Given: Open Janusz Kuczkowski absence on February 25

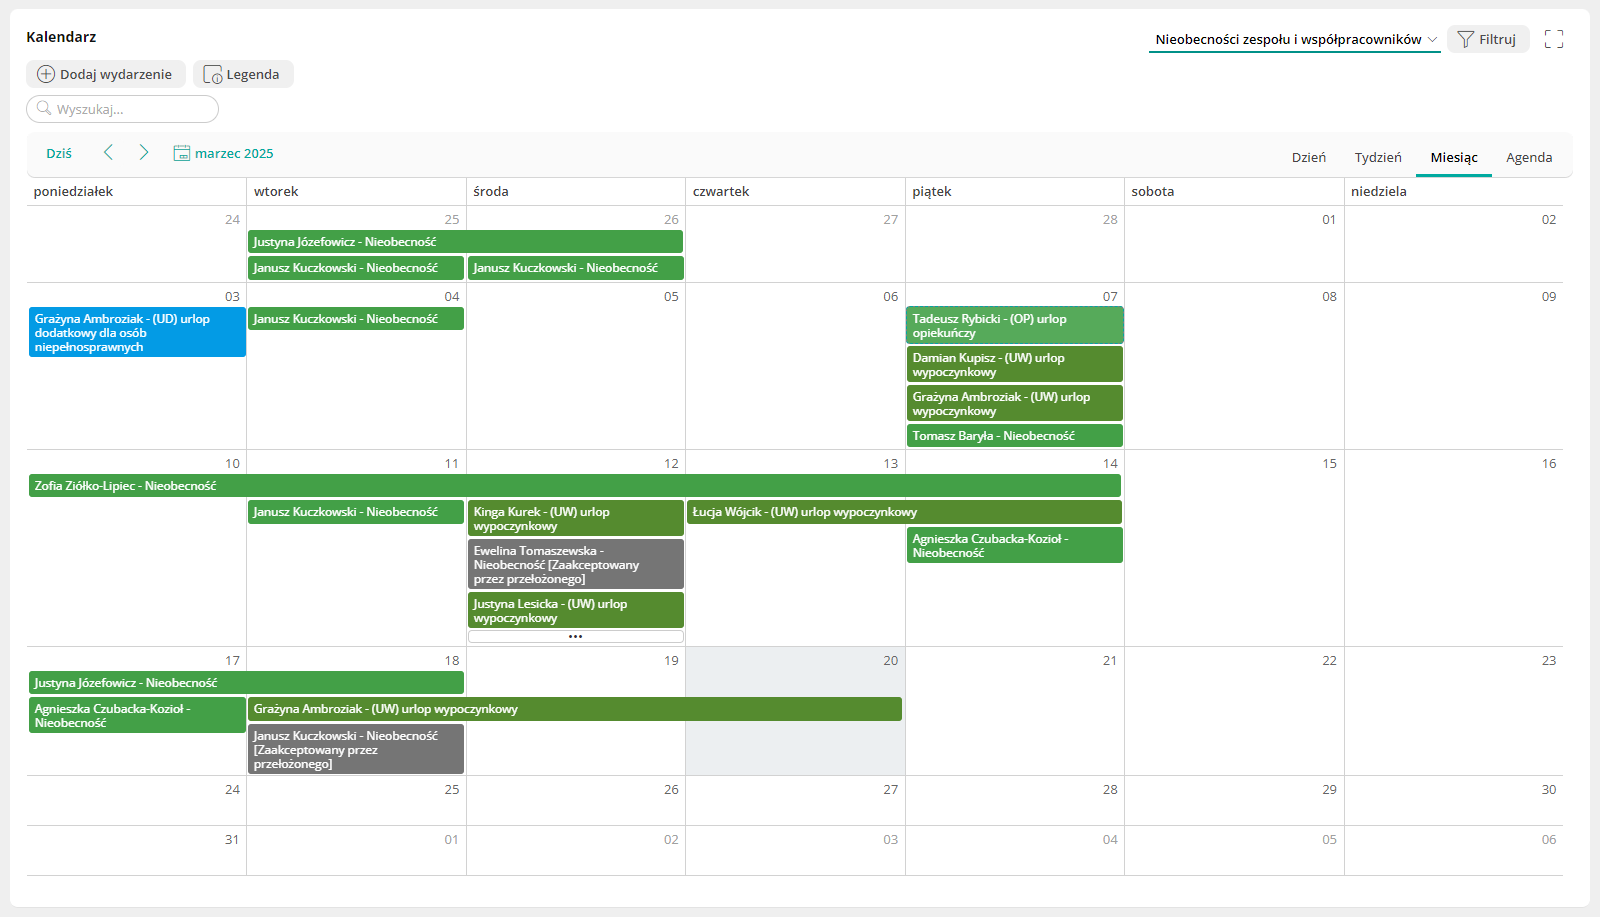Looking at the screenshot, I should pos(356,268).
